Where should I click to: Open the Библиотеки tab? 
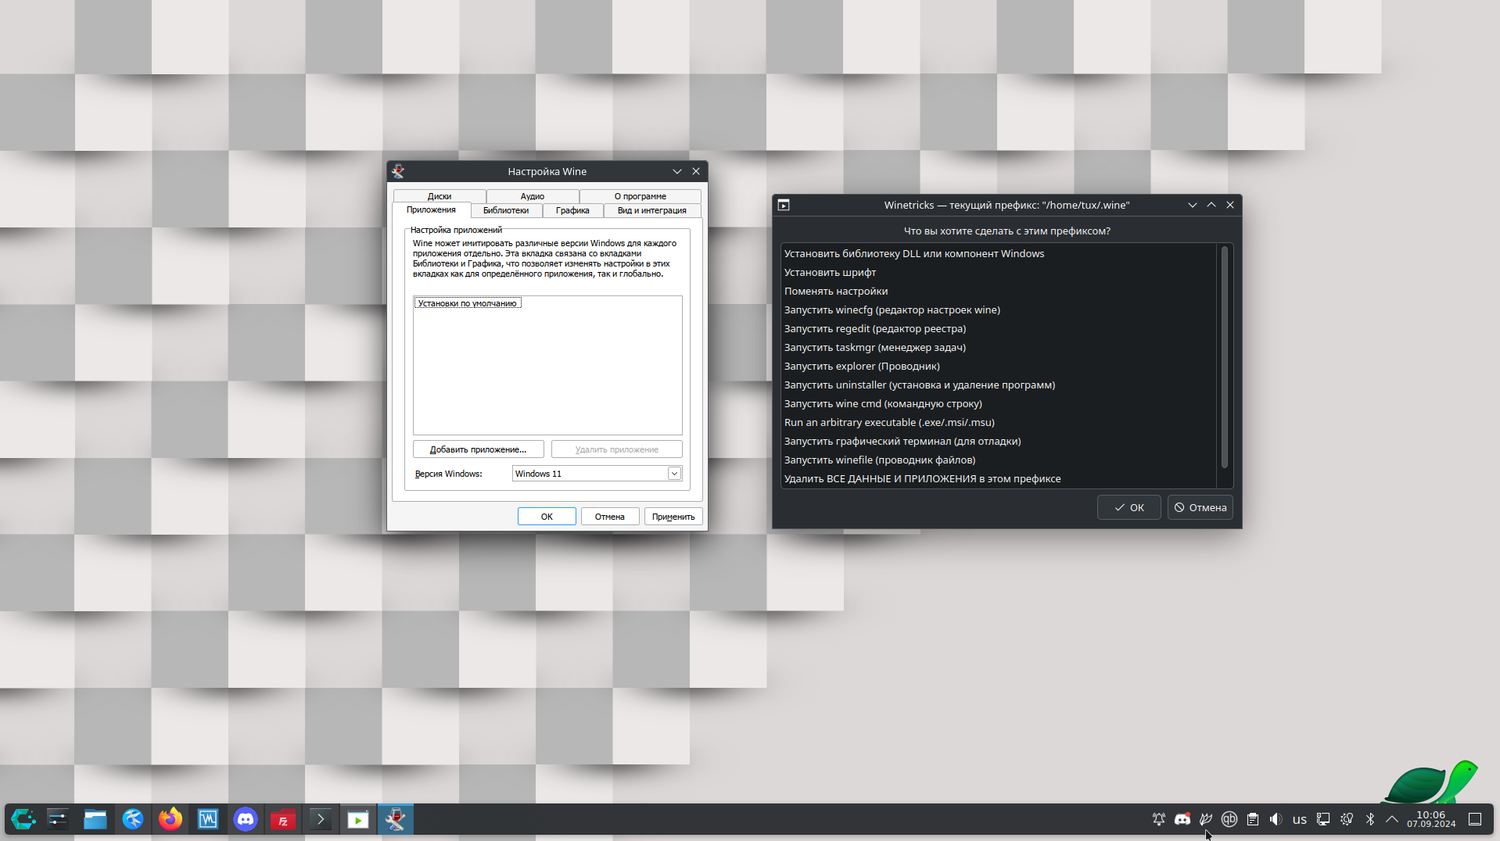506,210
